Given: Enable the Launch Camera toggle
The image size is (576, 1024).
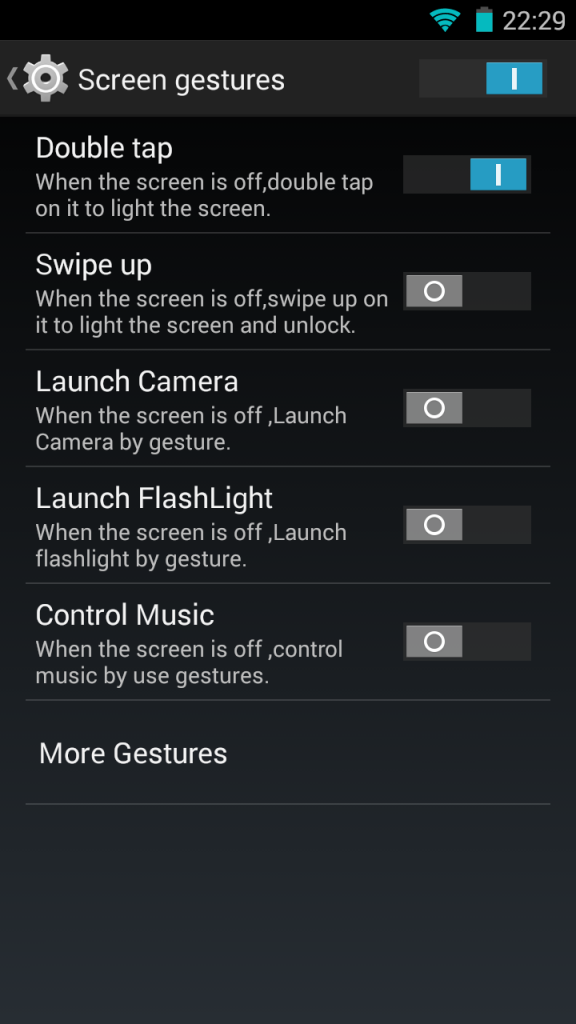Looking at the screenshot, I should (466, 408).
